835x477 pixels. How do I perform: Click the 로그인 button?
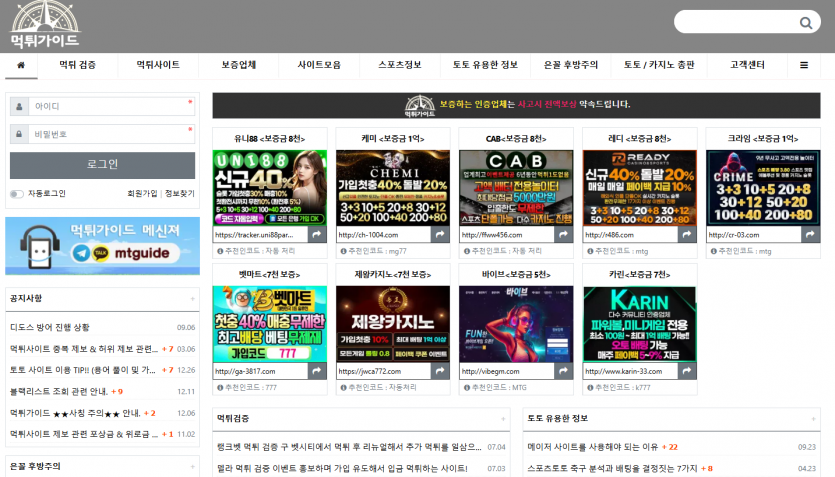[x=102, y=165]
